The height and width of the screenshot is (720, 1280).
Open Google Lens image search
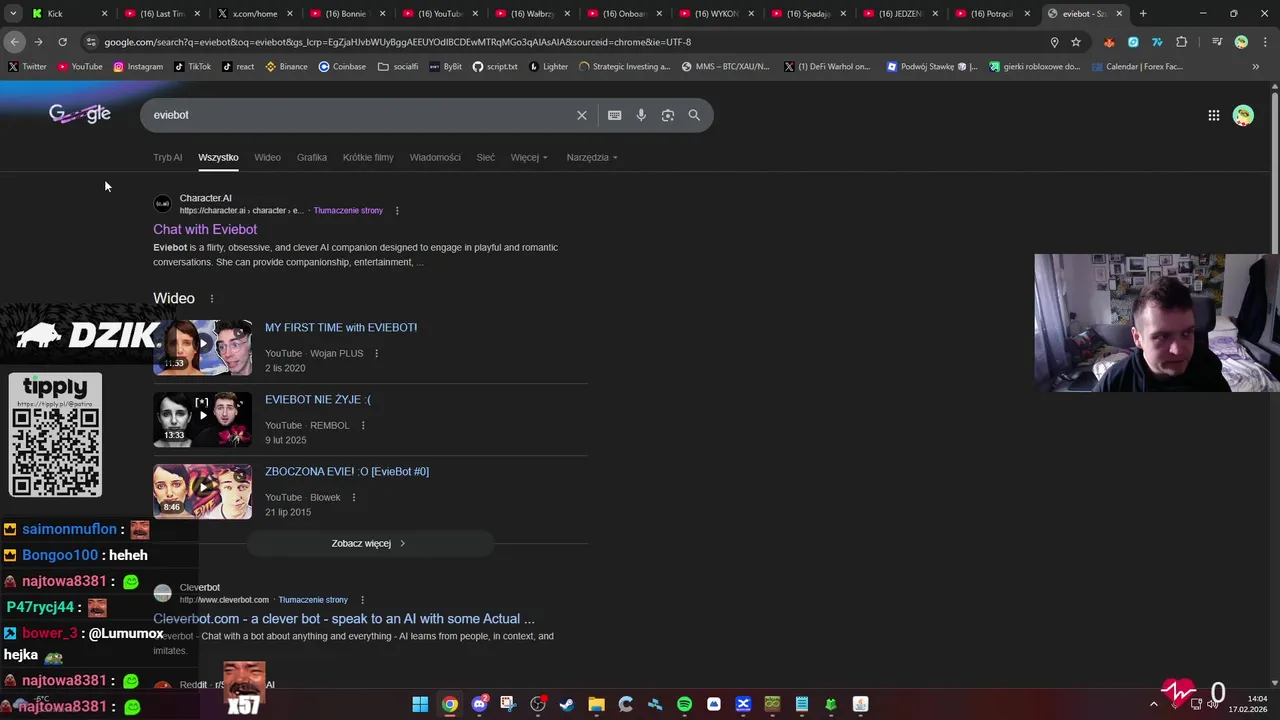[668, 115]
